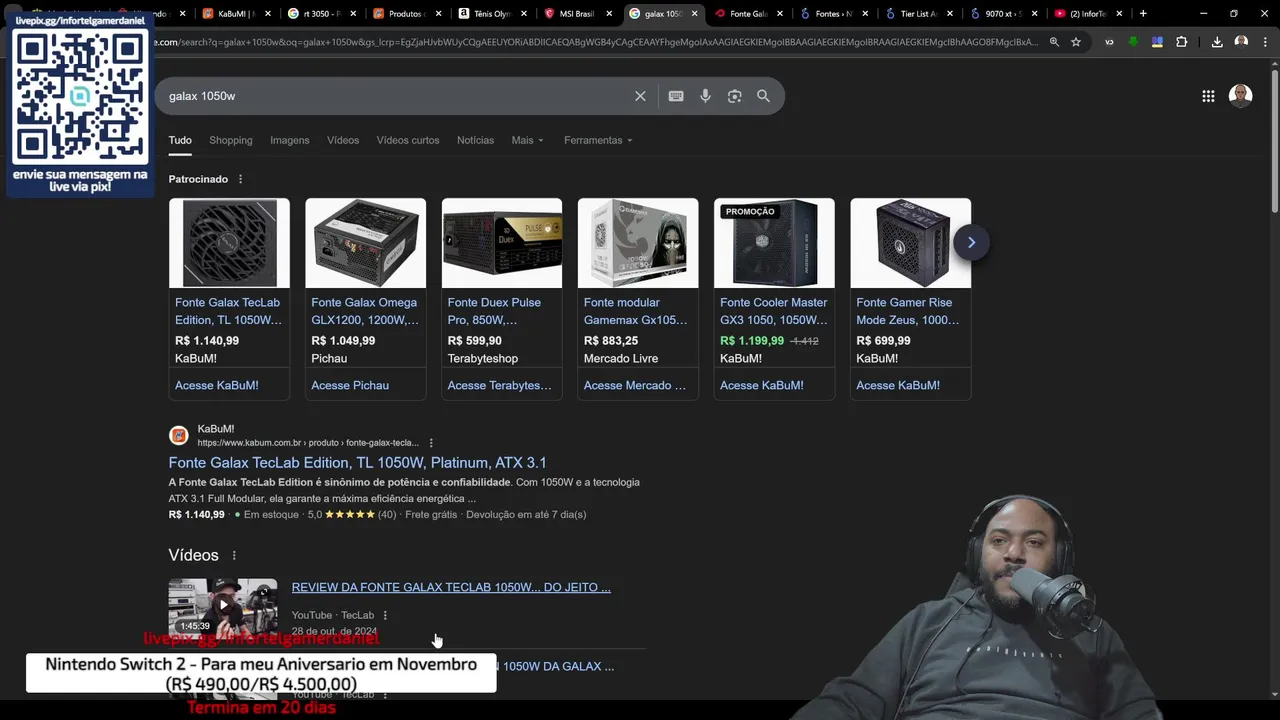Viewport: 1280px width, 720px height.
Task: Open options next to Vídeos heading
Action: click(x=234, y=555)
